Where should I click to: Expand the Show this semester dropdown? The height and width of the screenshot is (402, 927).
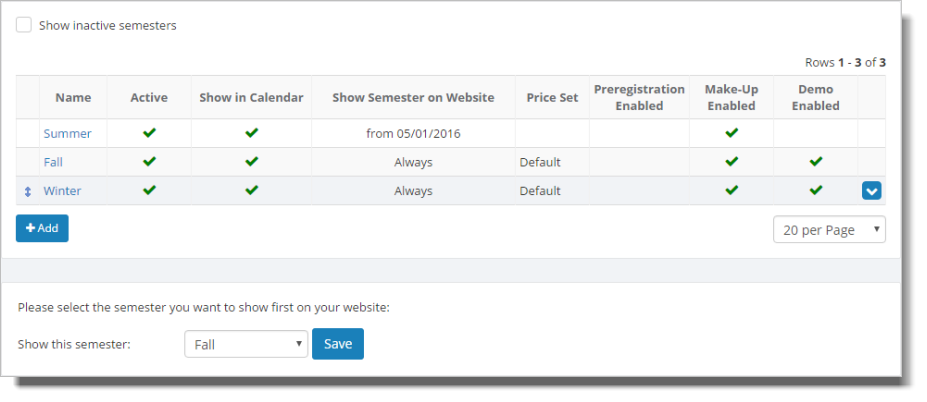pos(246,344)
